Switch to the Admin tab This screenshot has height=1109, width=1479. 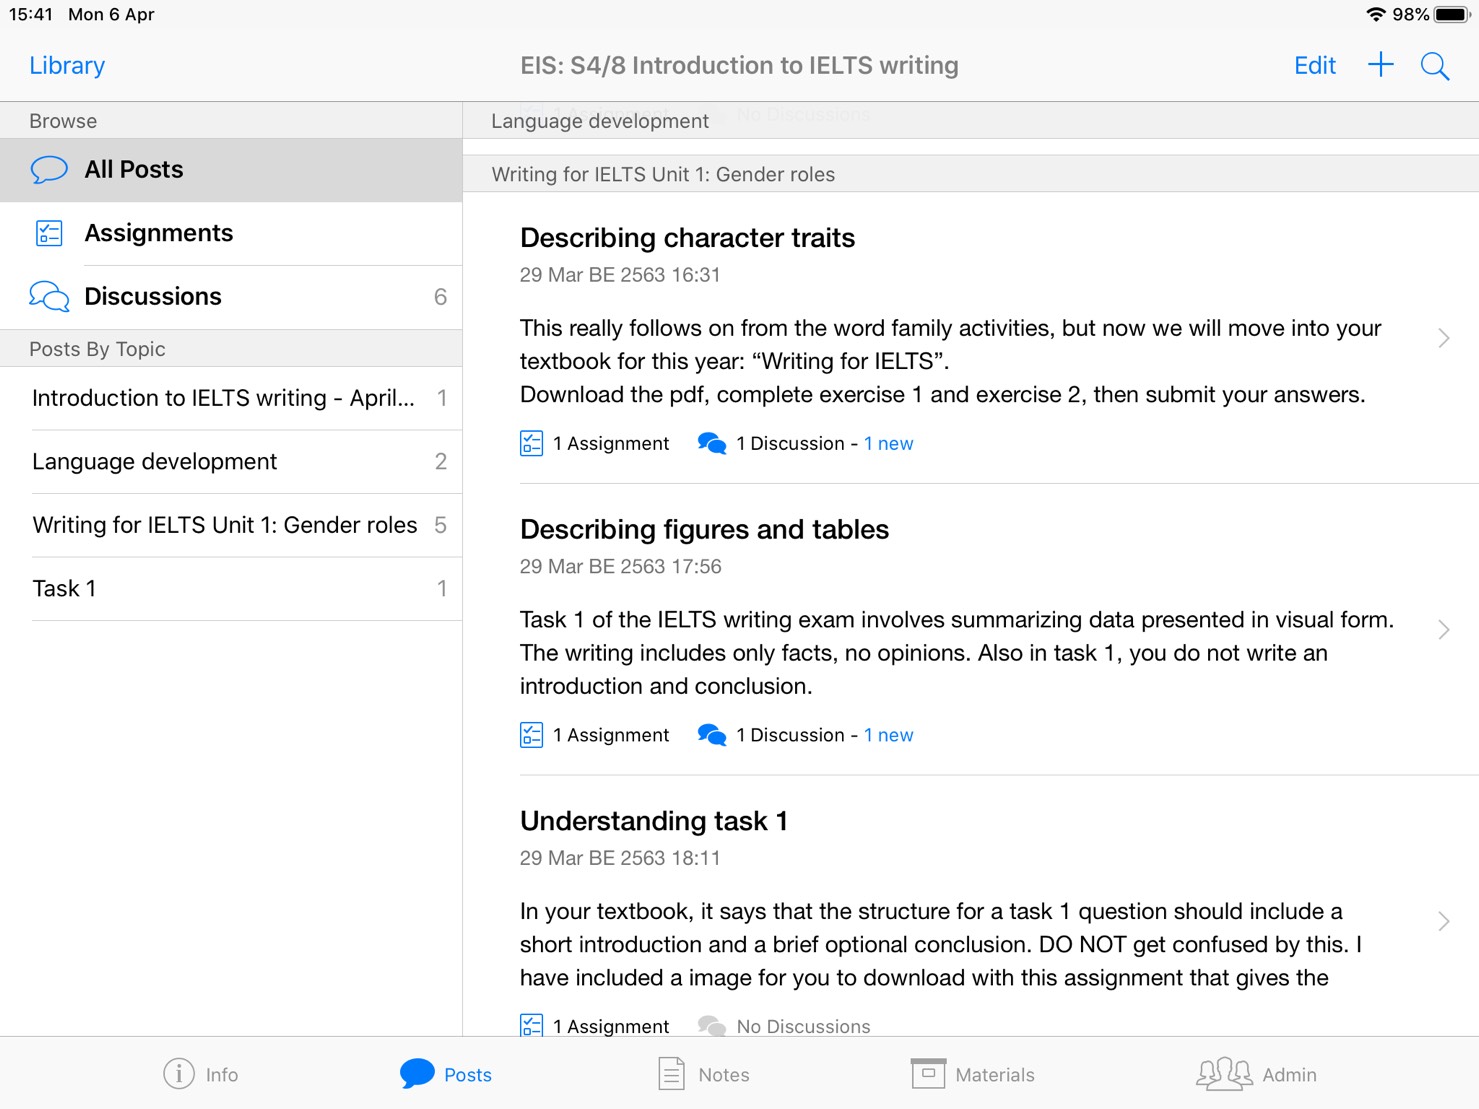click(1257, 1074)
